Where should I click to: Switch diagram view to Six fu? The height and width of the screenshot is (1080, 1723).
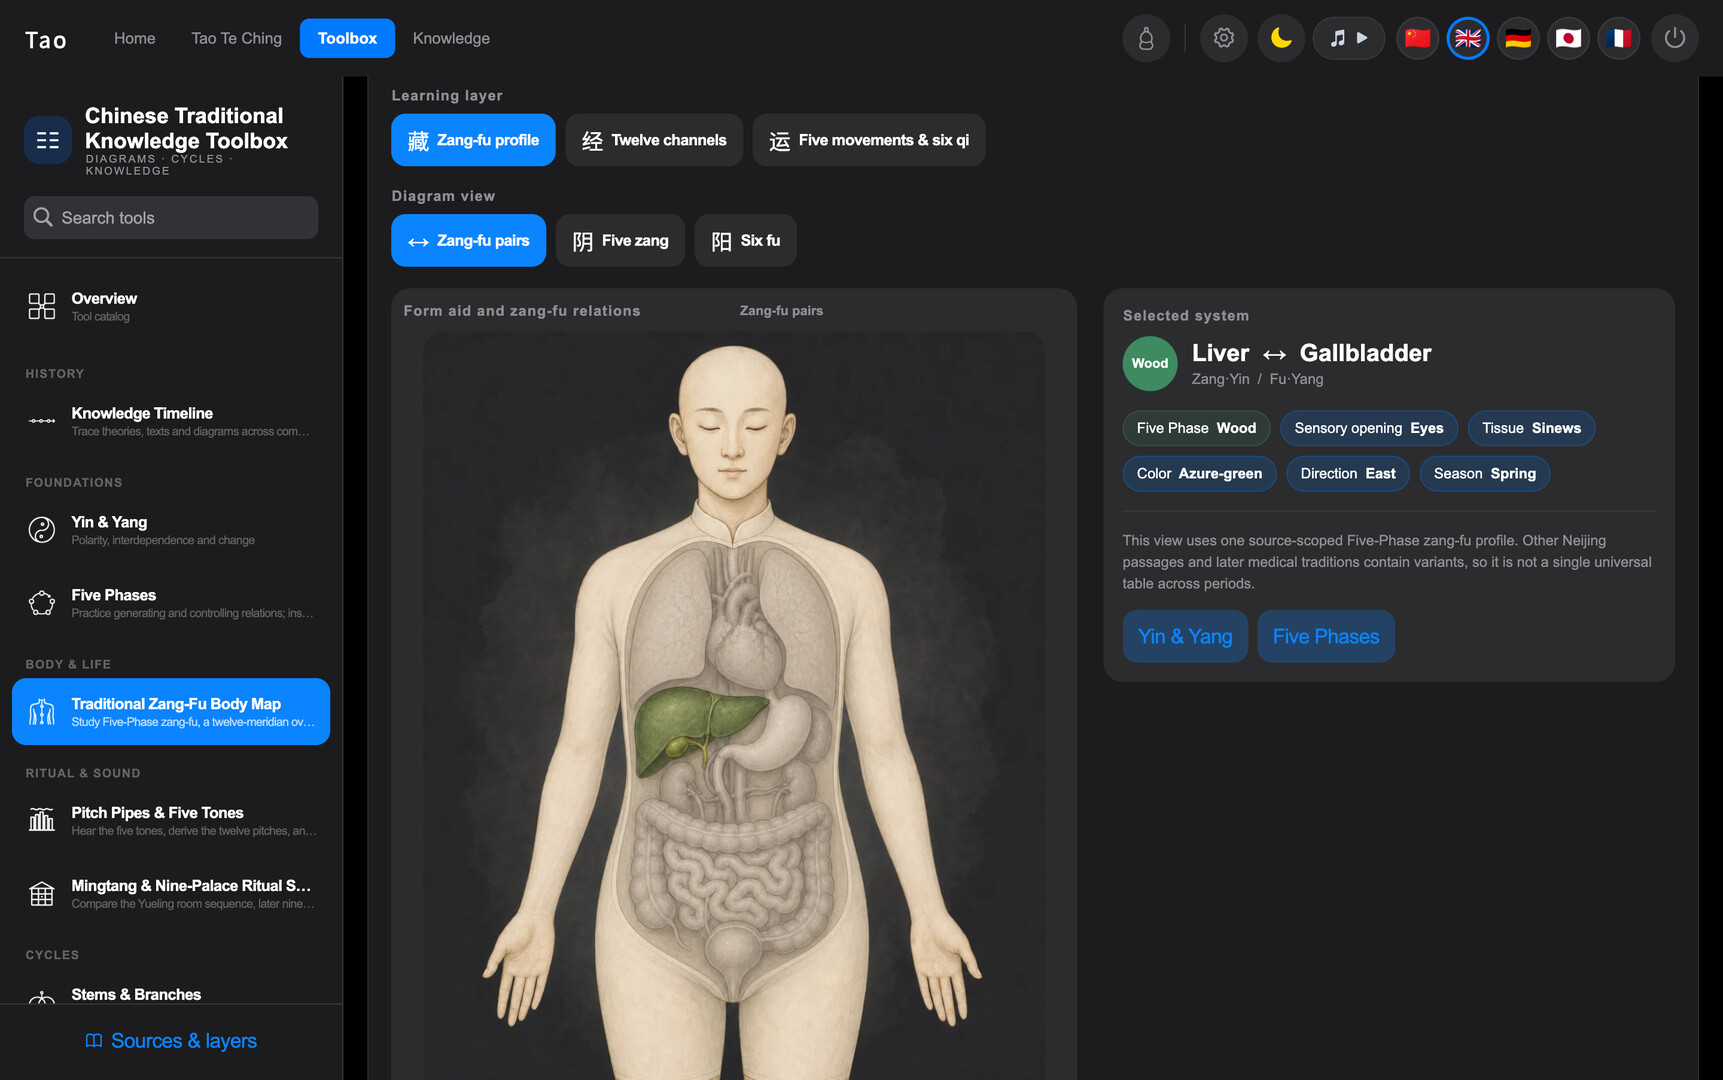[x=746, y=240]
